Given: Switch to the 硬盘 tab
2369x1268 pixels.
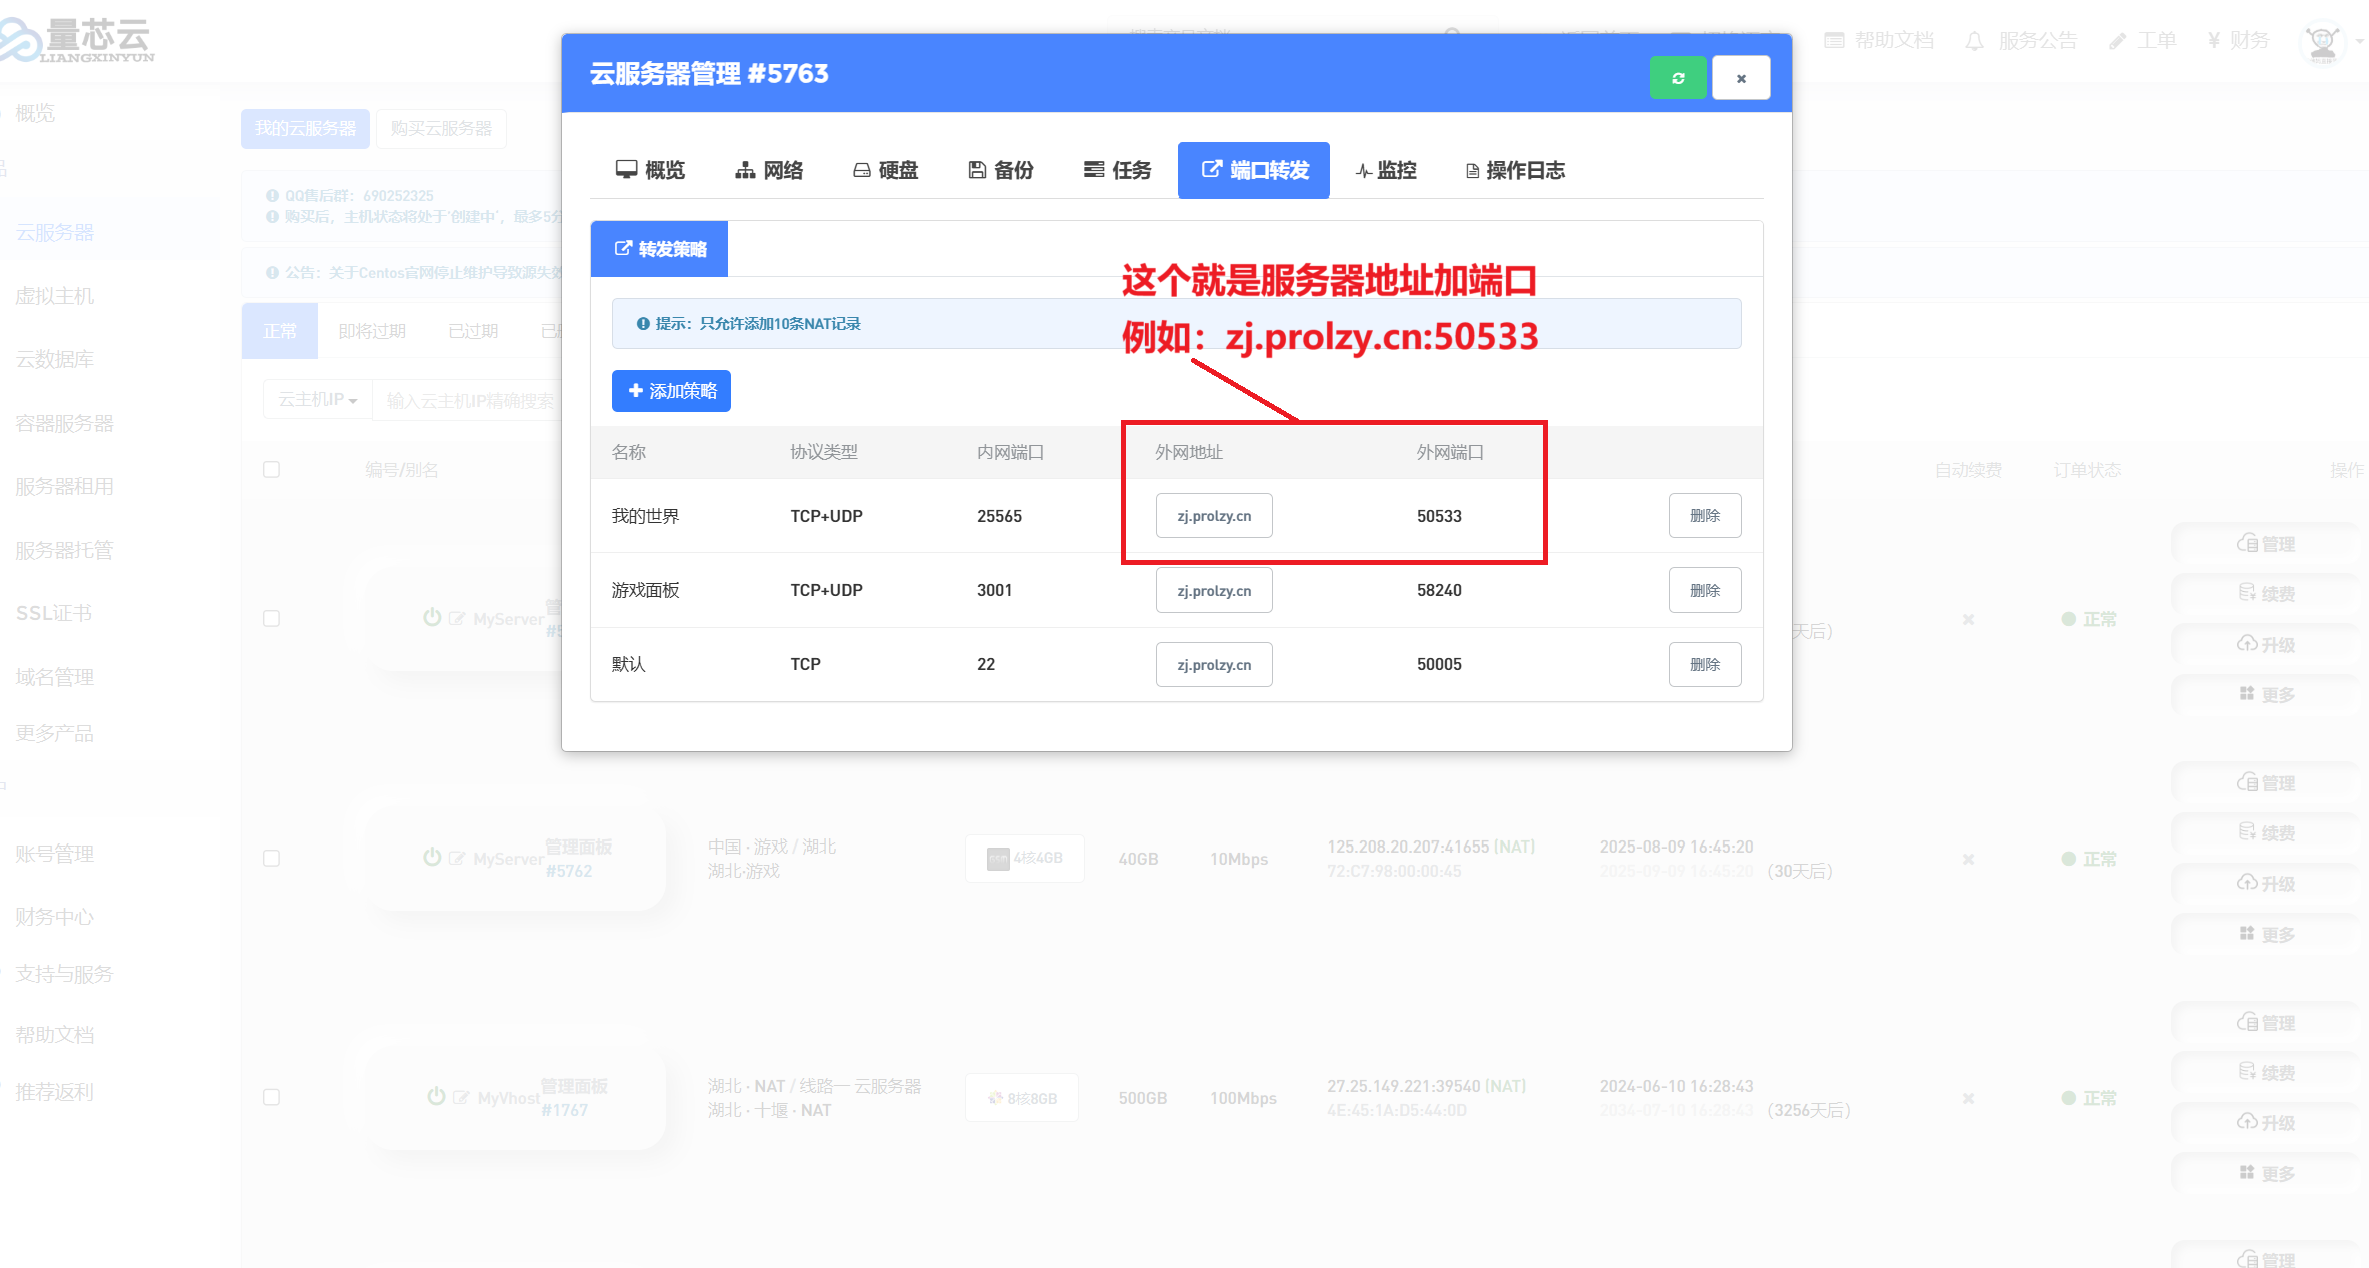Looking at the screenshot, I should [885, 170].
